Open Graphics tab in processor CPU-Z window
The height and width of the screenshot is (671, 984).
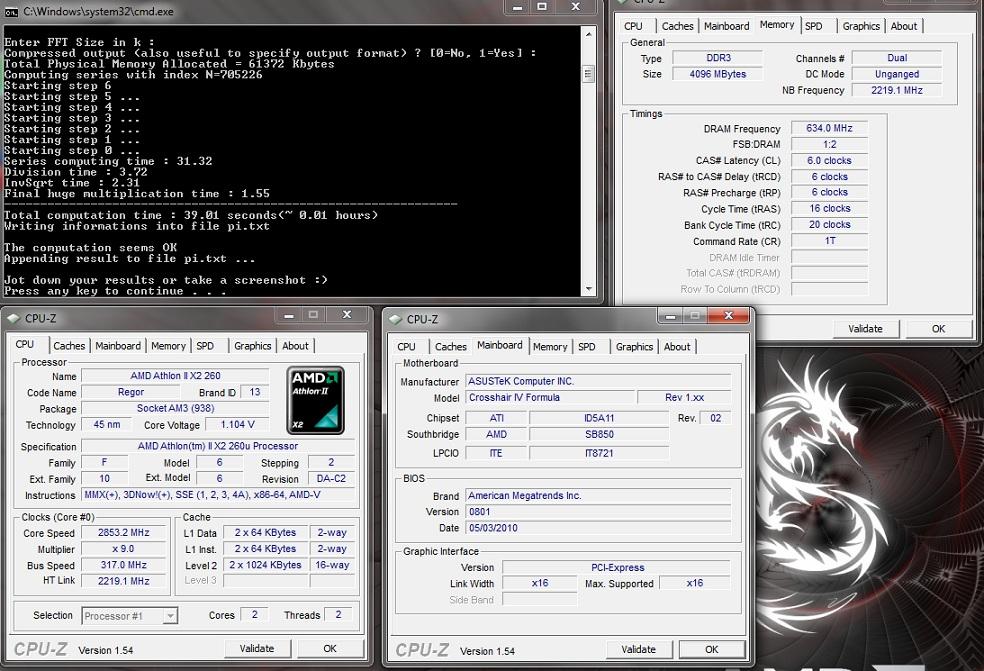[252, 346]
